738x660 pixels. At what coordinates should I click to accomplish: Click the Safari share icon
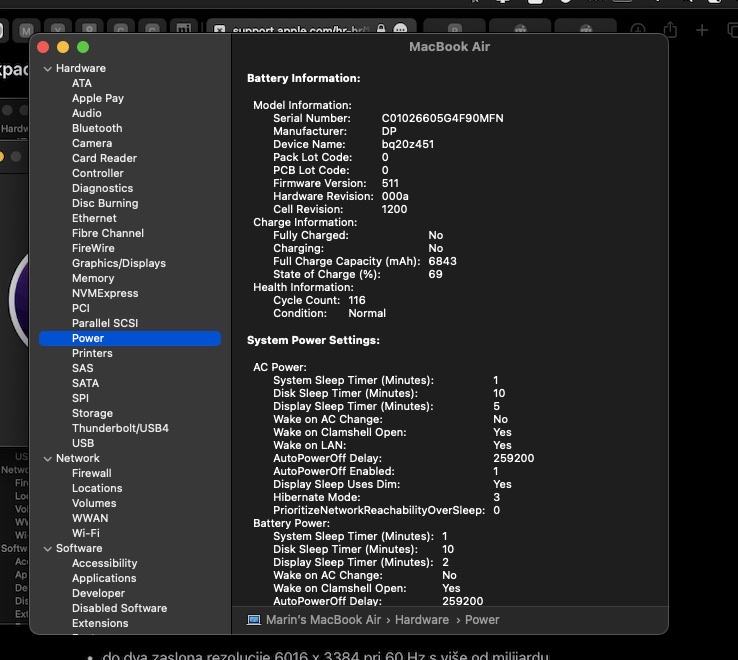[x=670, y=31]
